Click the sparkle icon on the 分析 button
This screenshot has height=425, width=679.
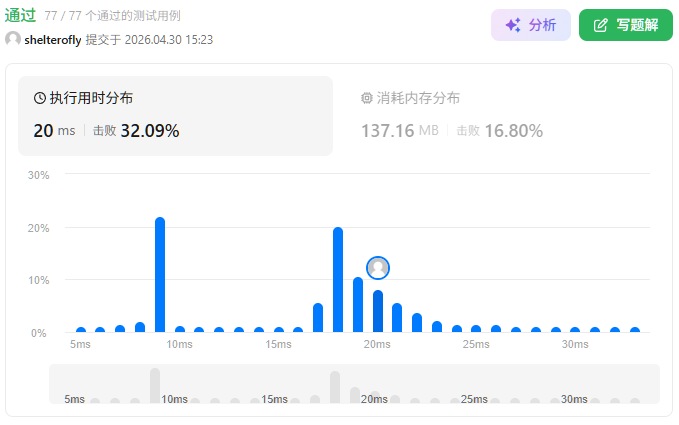(x=513, y=25)
